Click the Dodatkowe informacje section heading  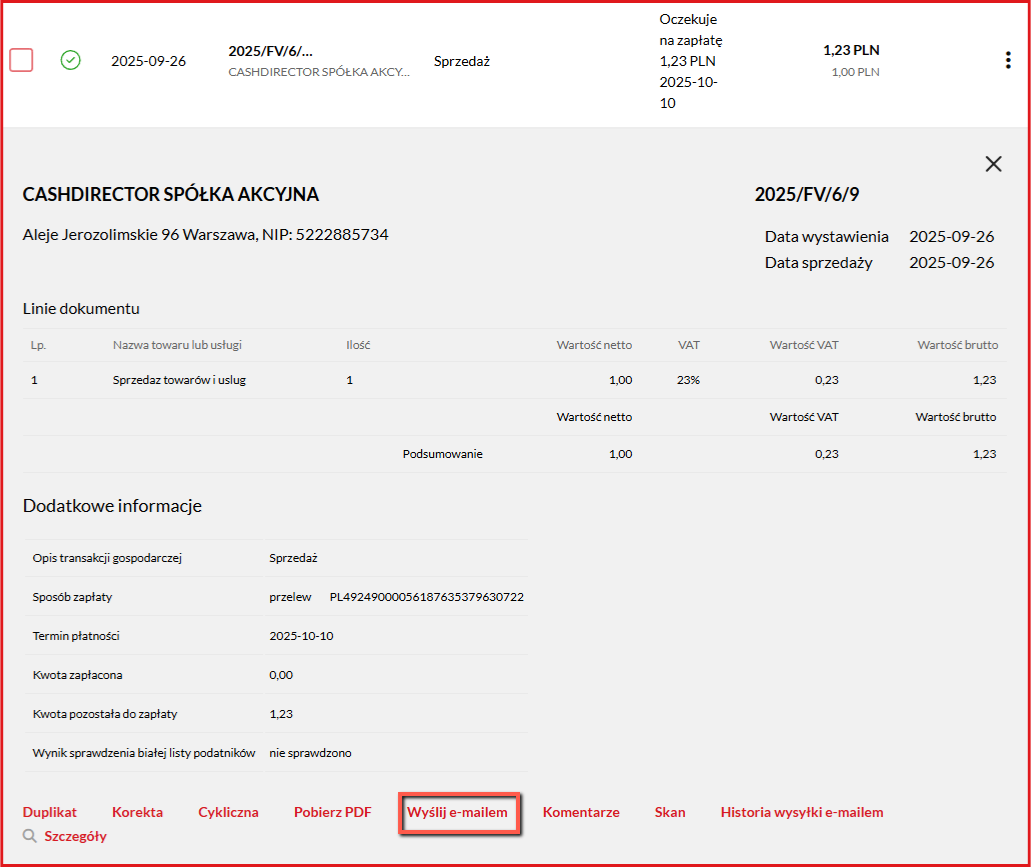112,505
